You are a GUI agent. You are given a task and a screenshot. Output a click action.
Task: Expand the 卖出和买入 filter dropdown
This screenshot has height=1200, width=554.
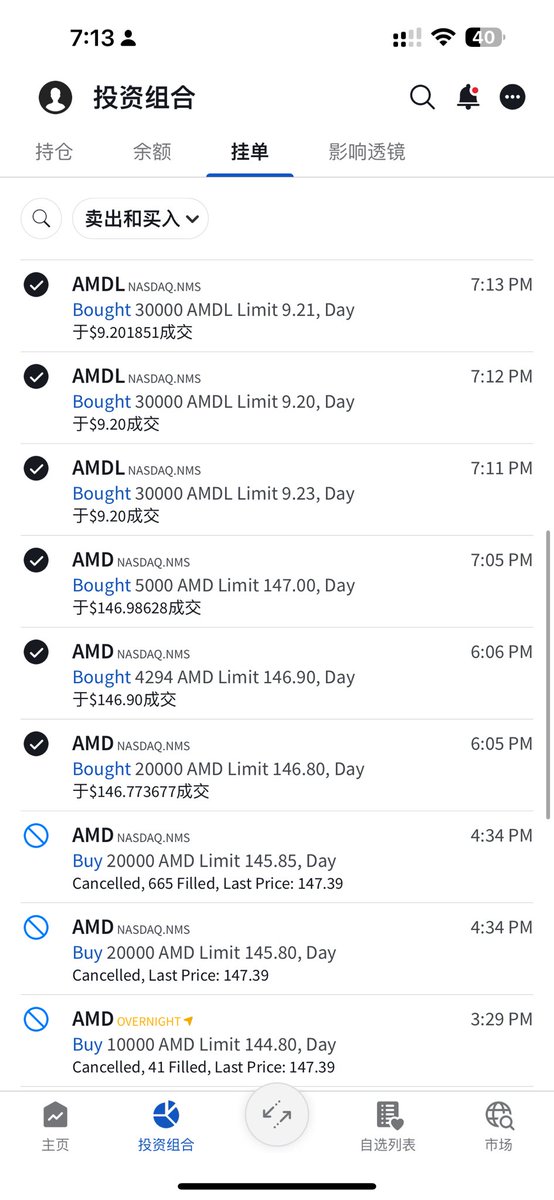click(140, 218)
